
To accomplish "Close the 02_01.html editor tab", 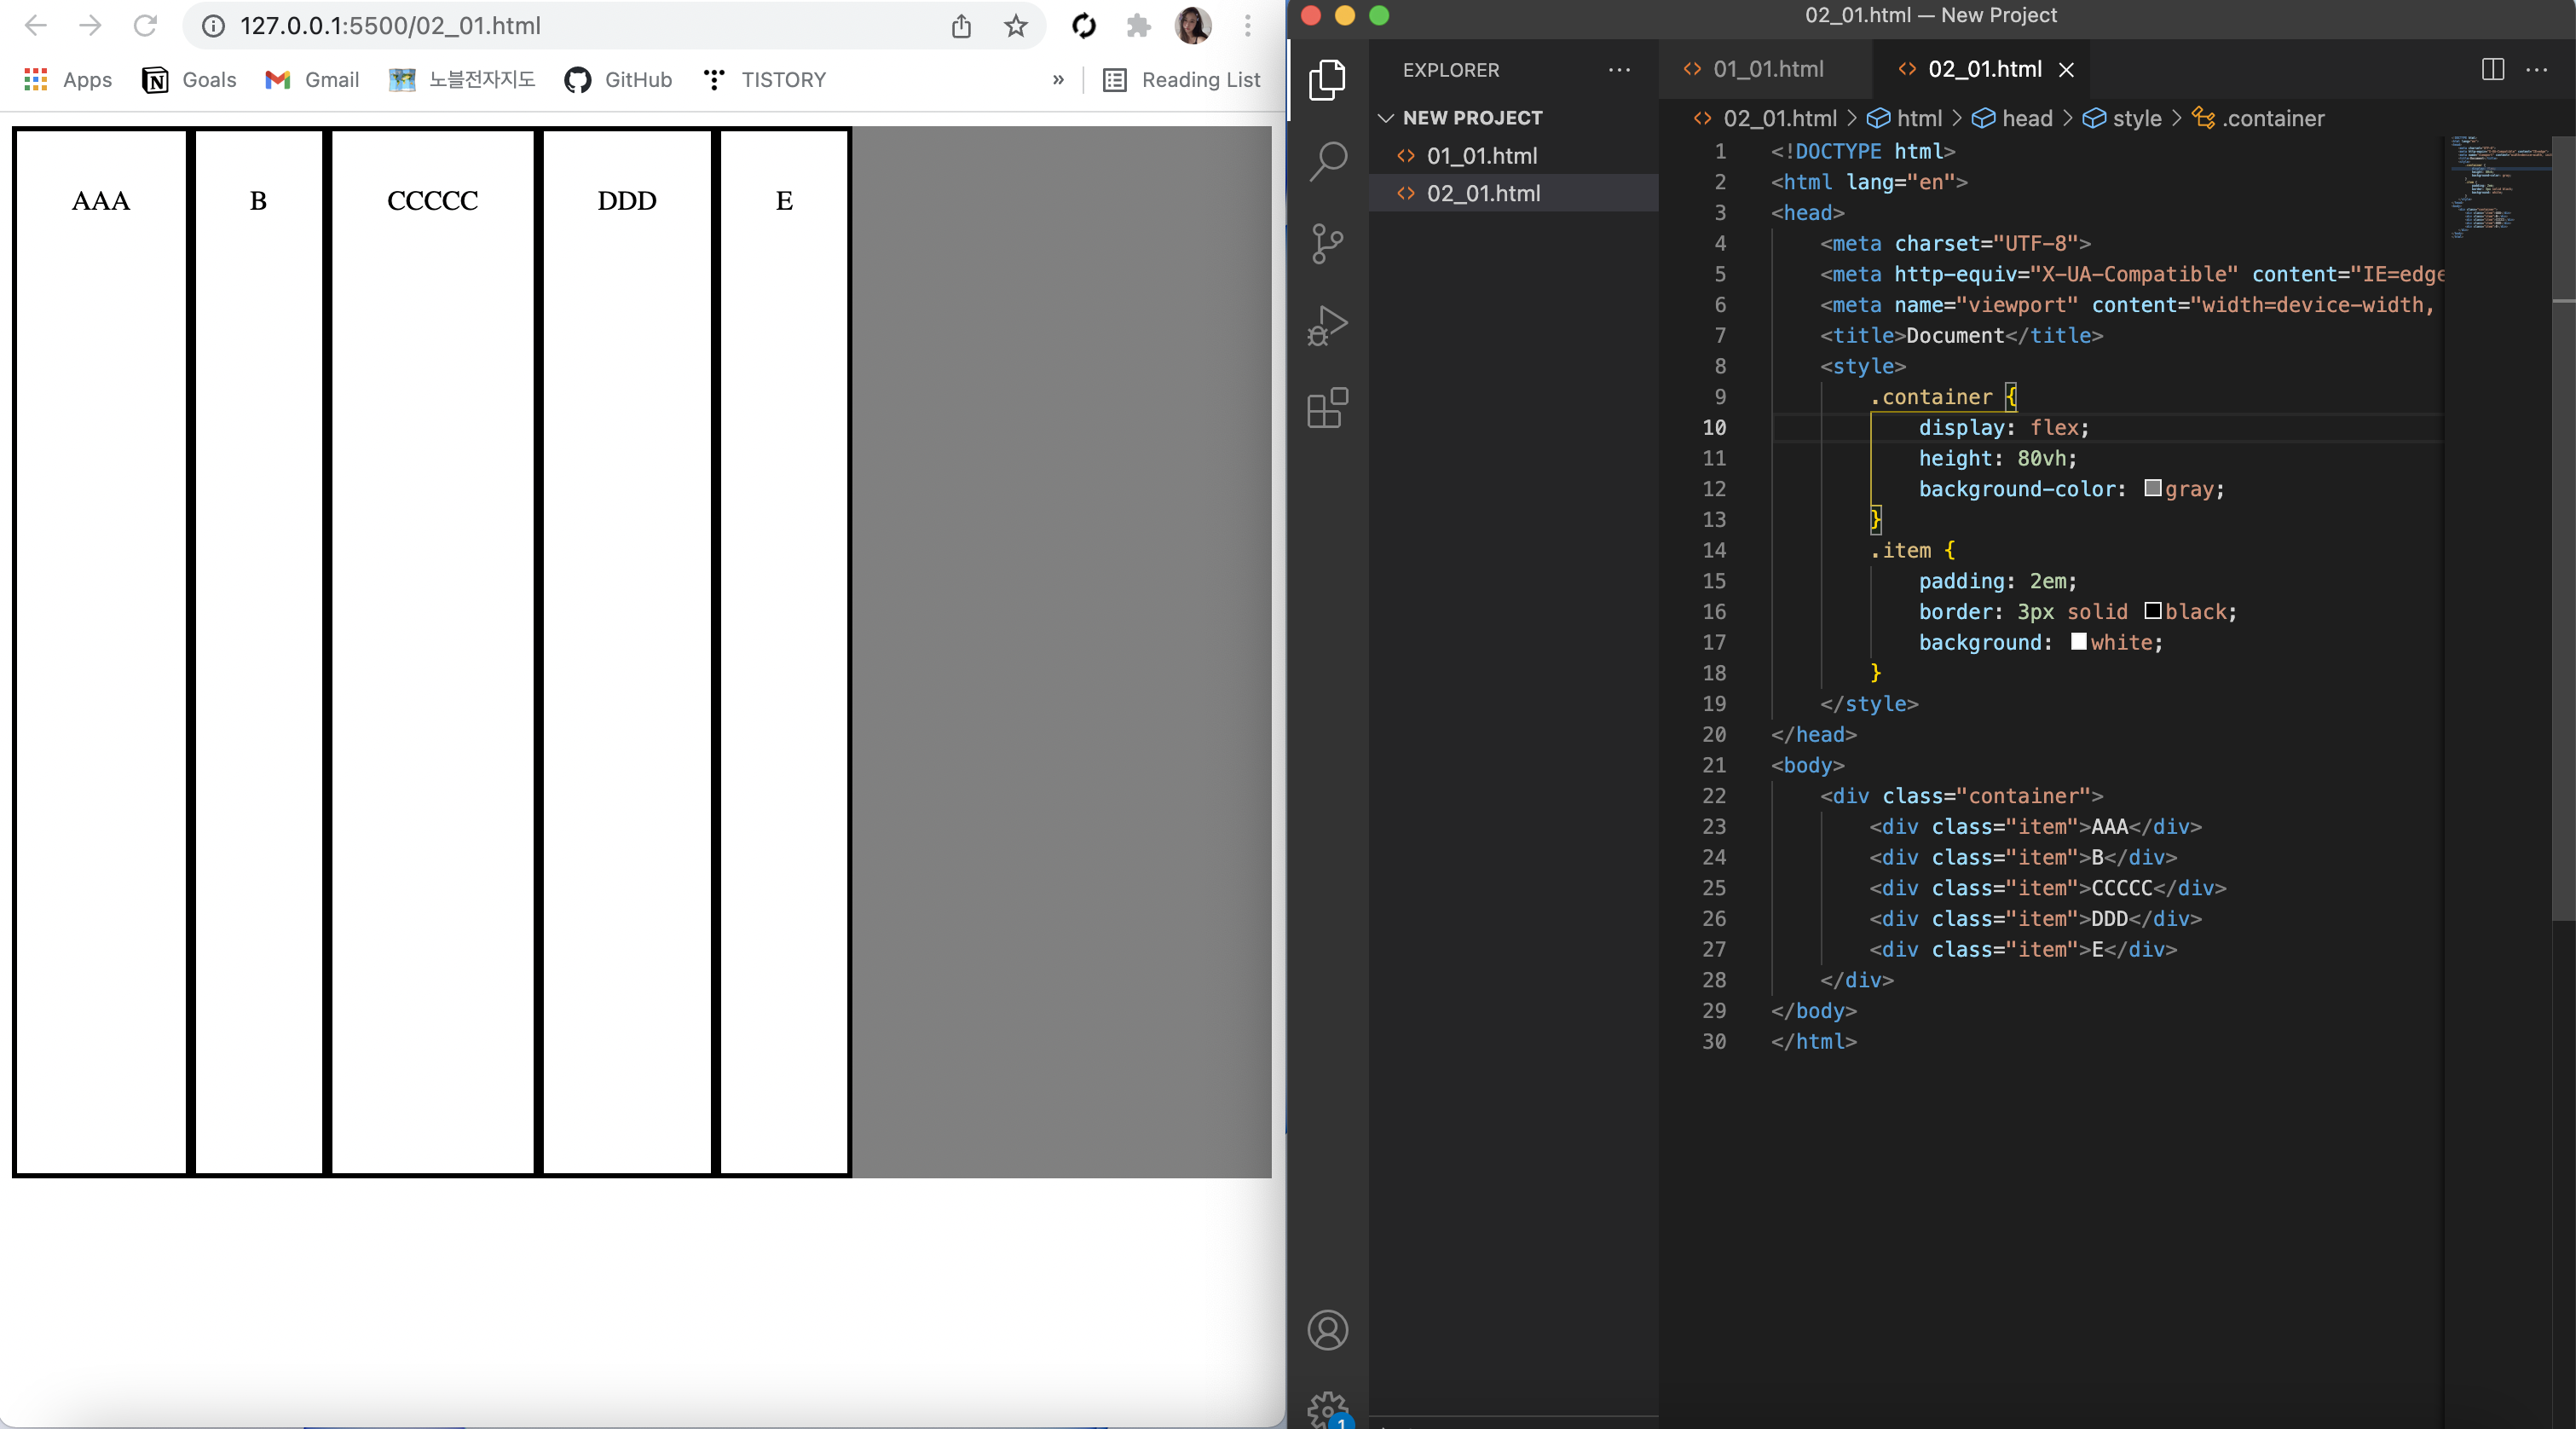I will [2066, 70].
